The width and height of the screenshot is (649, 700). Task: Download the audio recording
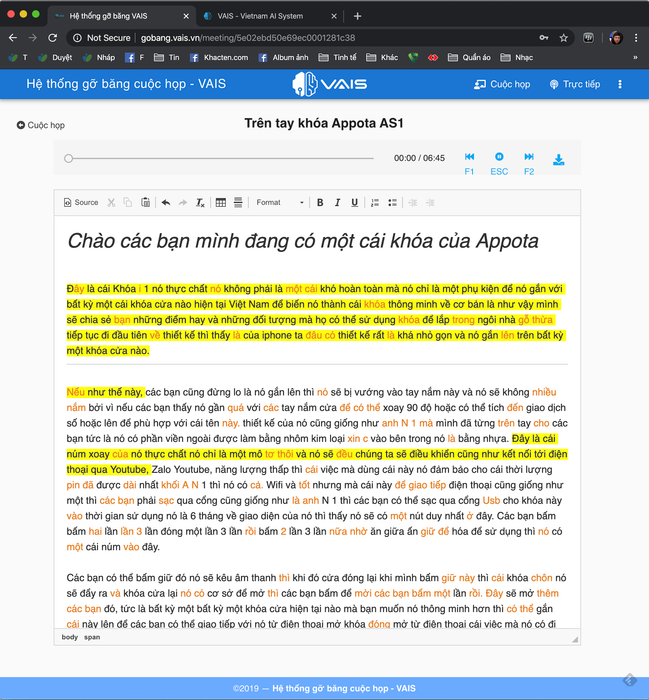(x=558, y=160)
